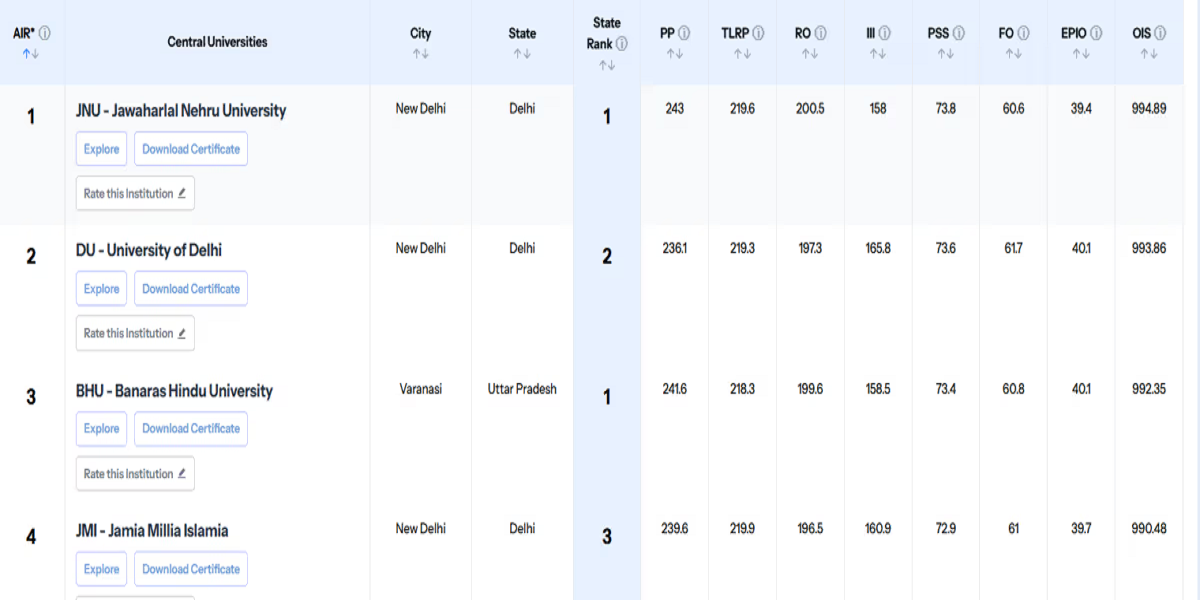Click the III column header label
The image size is (1200, 600).
tap(871, 33)
